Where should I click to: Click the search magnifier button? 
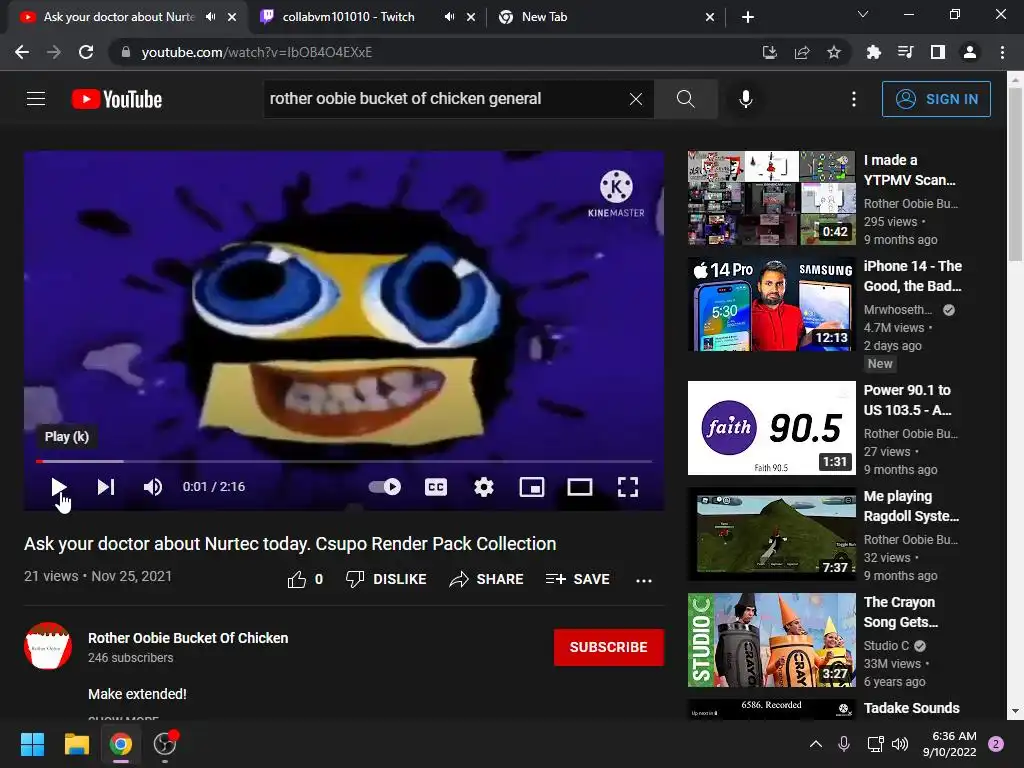686,99
